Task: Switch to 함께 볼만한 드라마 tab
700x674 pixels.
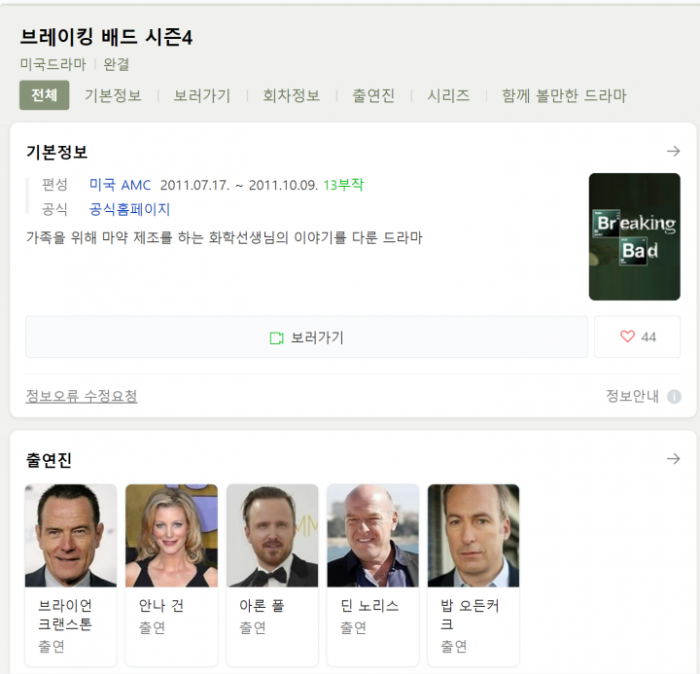Action: (563, 96)
